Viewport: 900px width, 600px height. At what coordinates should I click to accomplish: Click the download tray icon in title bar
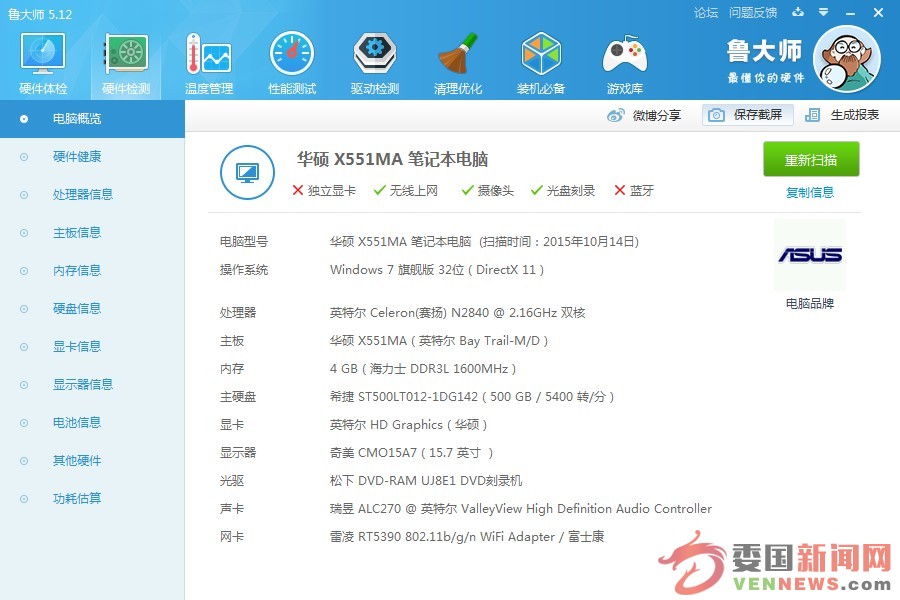click(x=798, y=12)
